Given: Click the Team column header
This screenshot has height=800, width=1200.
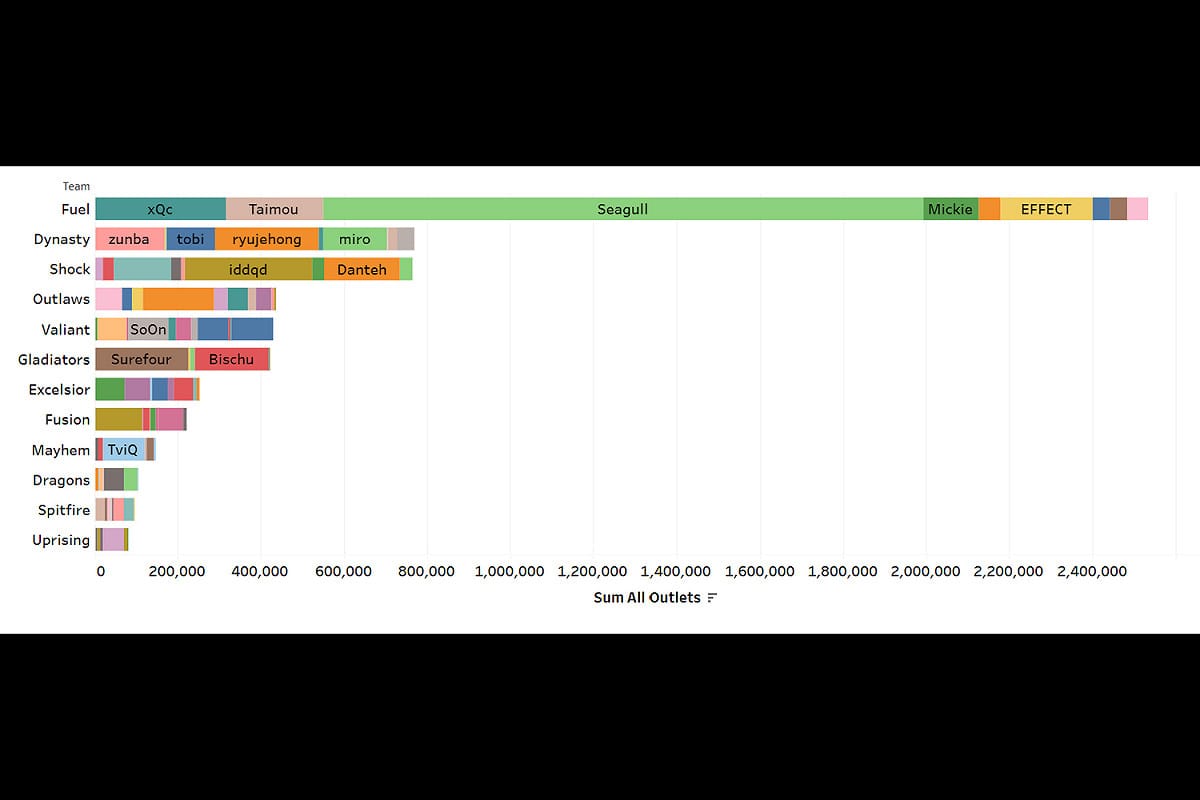Looking at the screenshot, I should pos(76,186).
